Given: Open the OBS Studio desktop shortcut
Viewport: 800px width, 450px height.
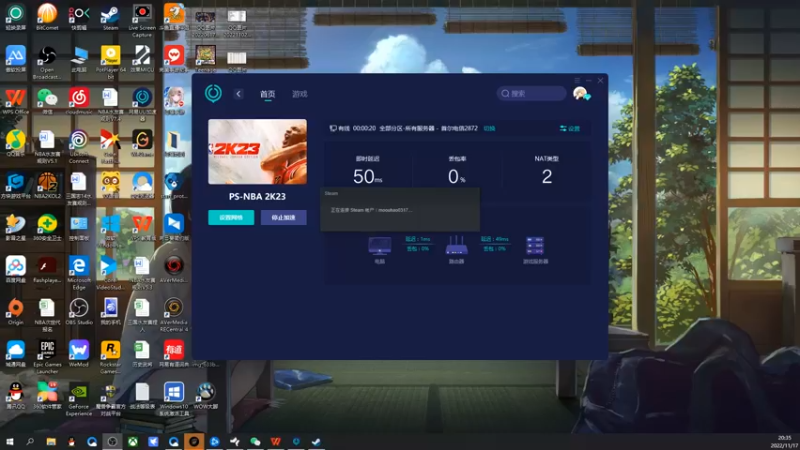Looking at the screenshot, I should click(x=79, y=312).
